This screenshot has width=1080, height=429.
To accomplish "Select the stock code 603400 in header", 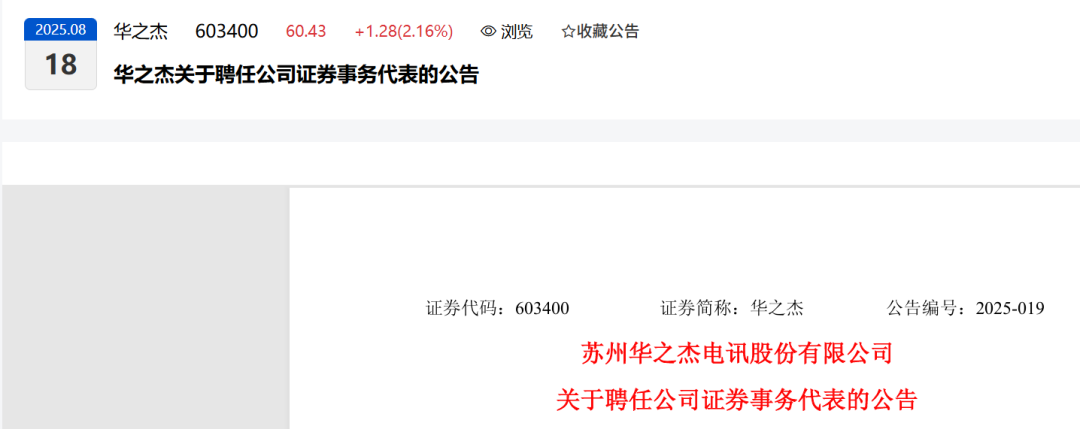I will point(227,31).
